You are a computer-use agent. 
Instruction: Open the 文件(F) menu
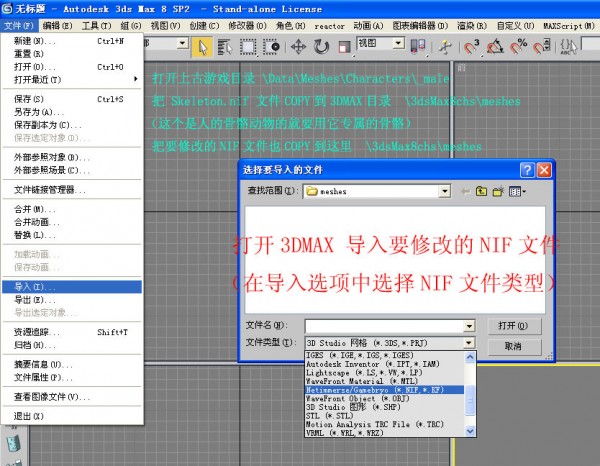[19, 26]
